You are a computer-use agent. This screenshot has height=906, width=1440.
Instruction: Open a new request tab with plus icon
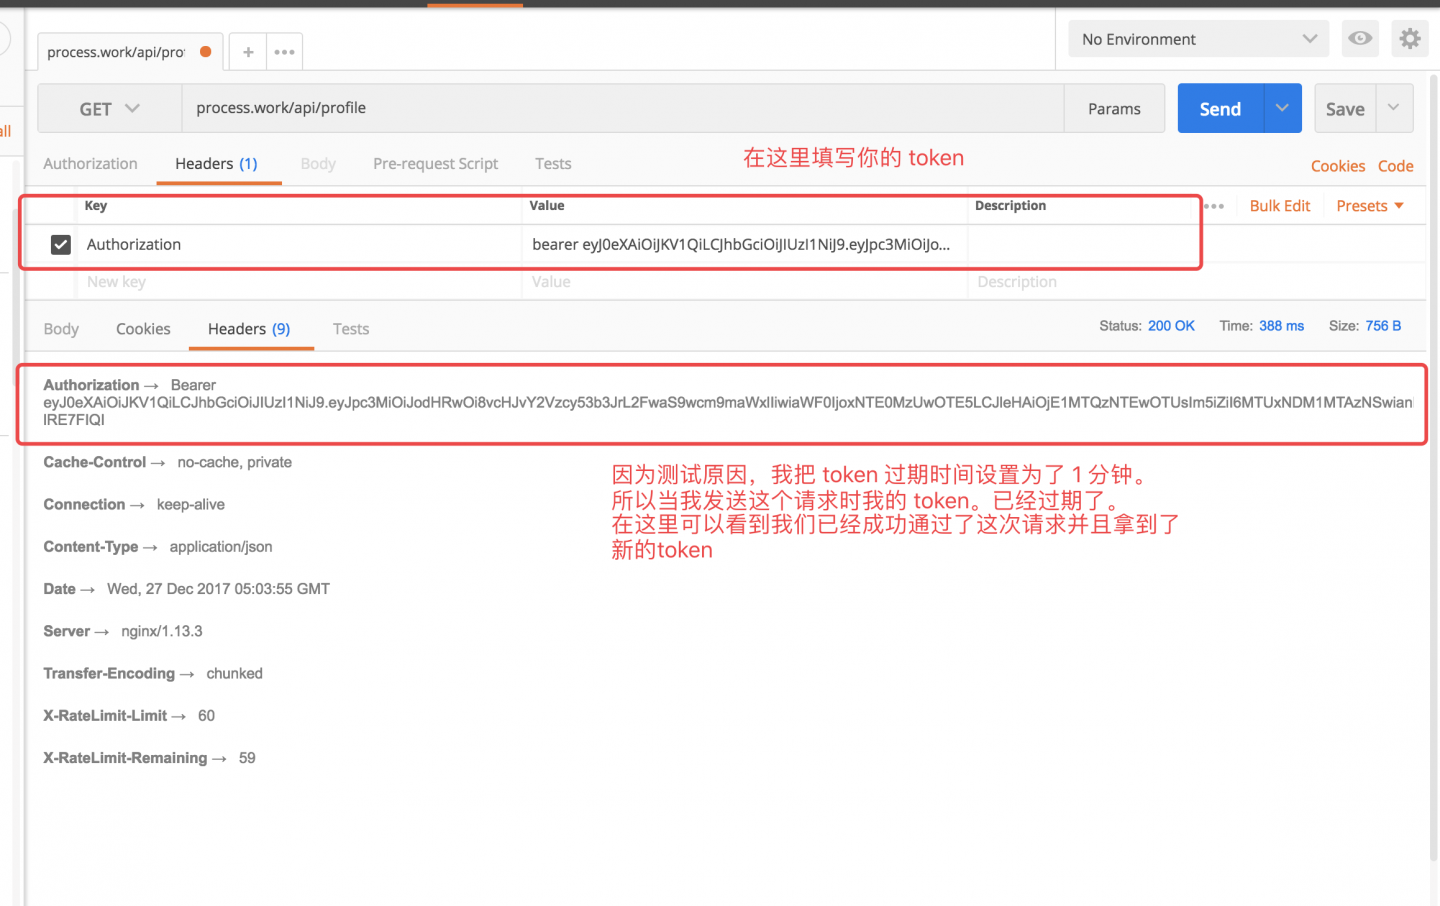click(248, 52)
